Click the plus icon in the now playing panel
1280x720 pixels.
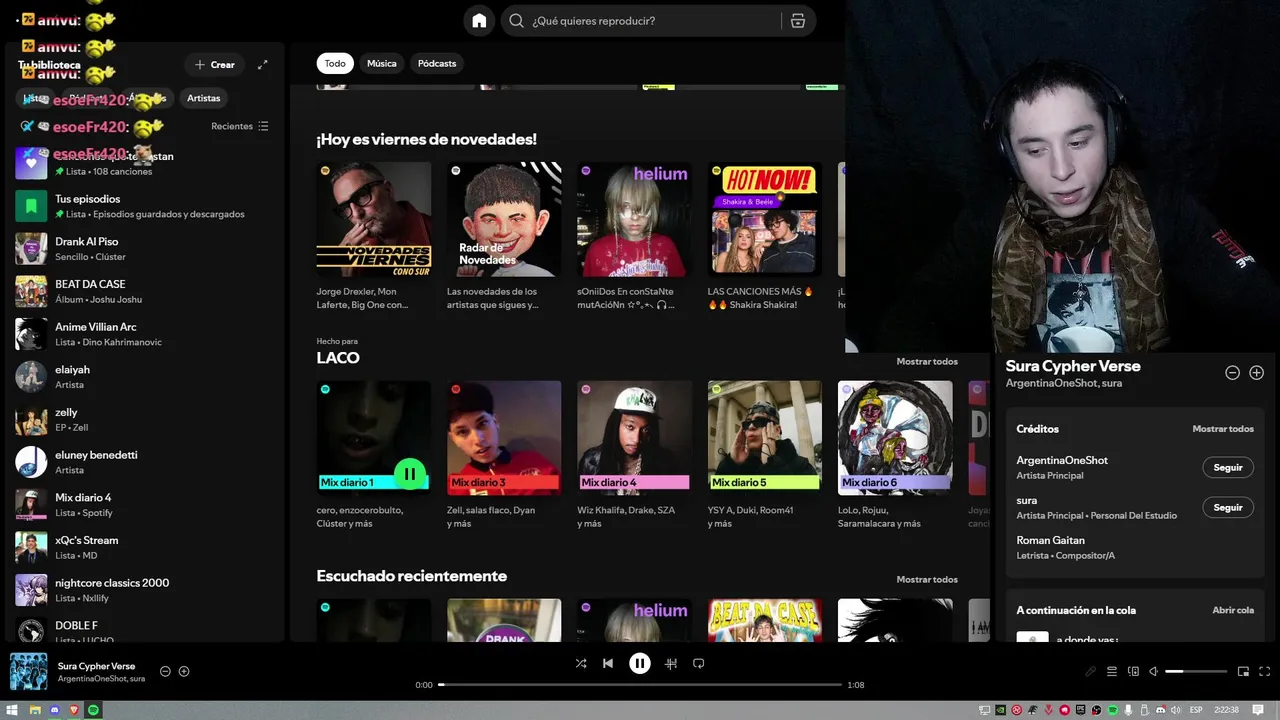click(1257, 372)
